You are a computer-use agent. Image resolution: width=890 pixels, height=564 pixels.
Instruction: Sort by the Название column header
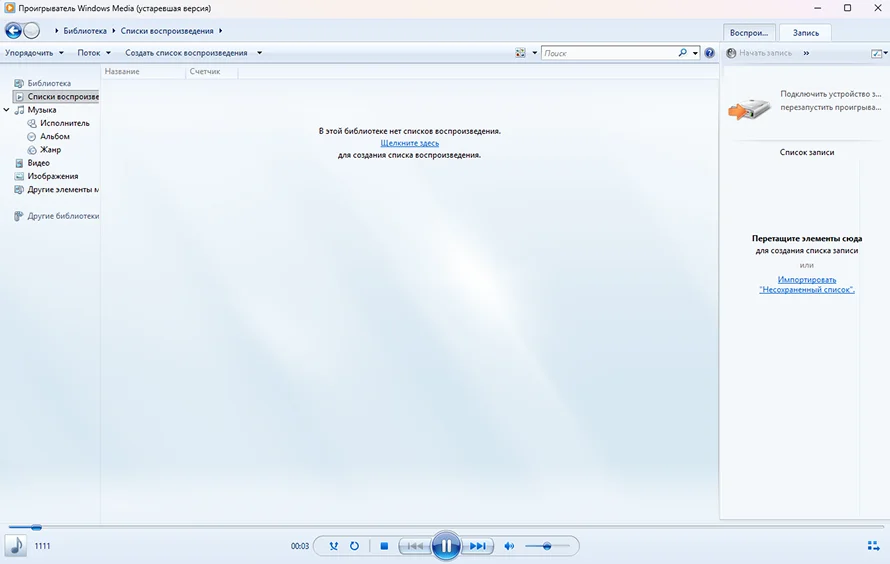tap(144, 71)
